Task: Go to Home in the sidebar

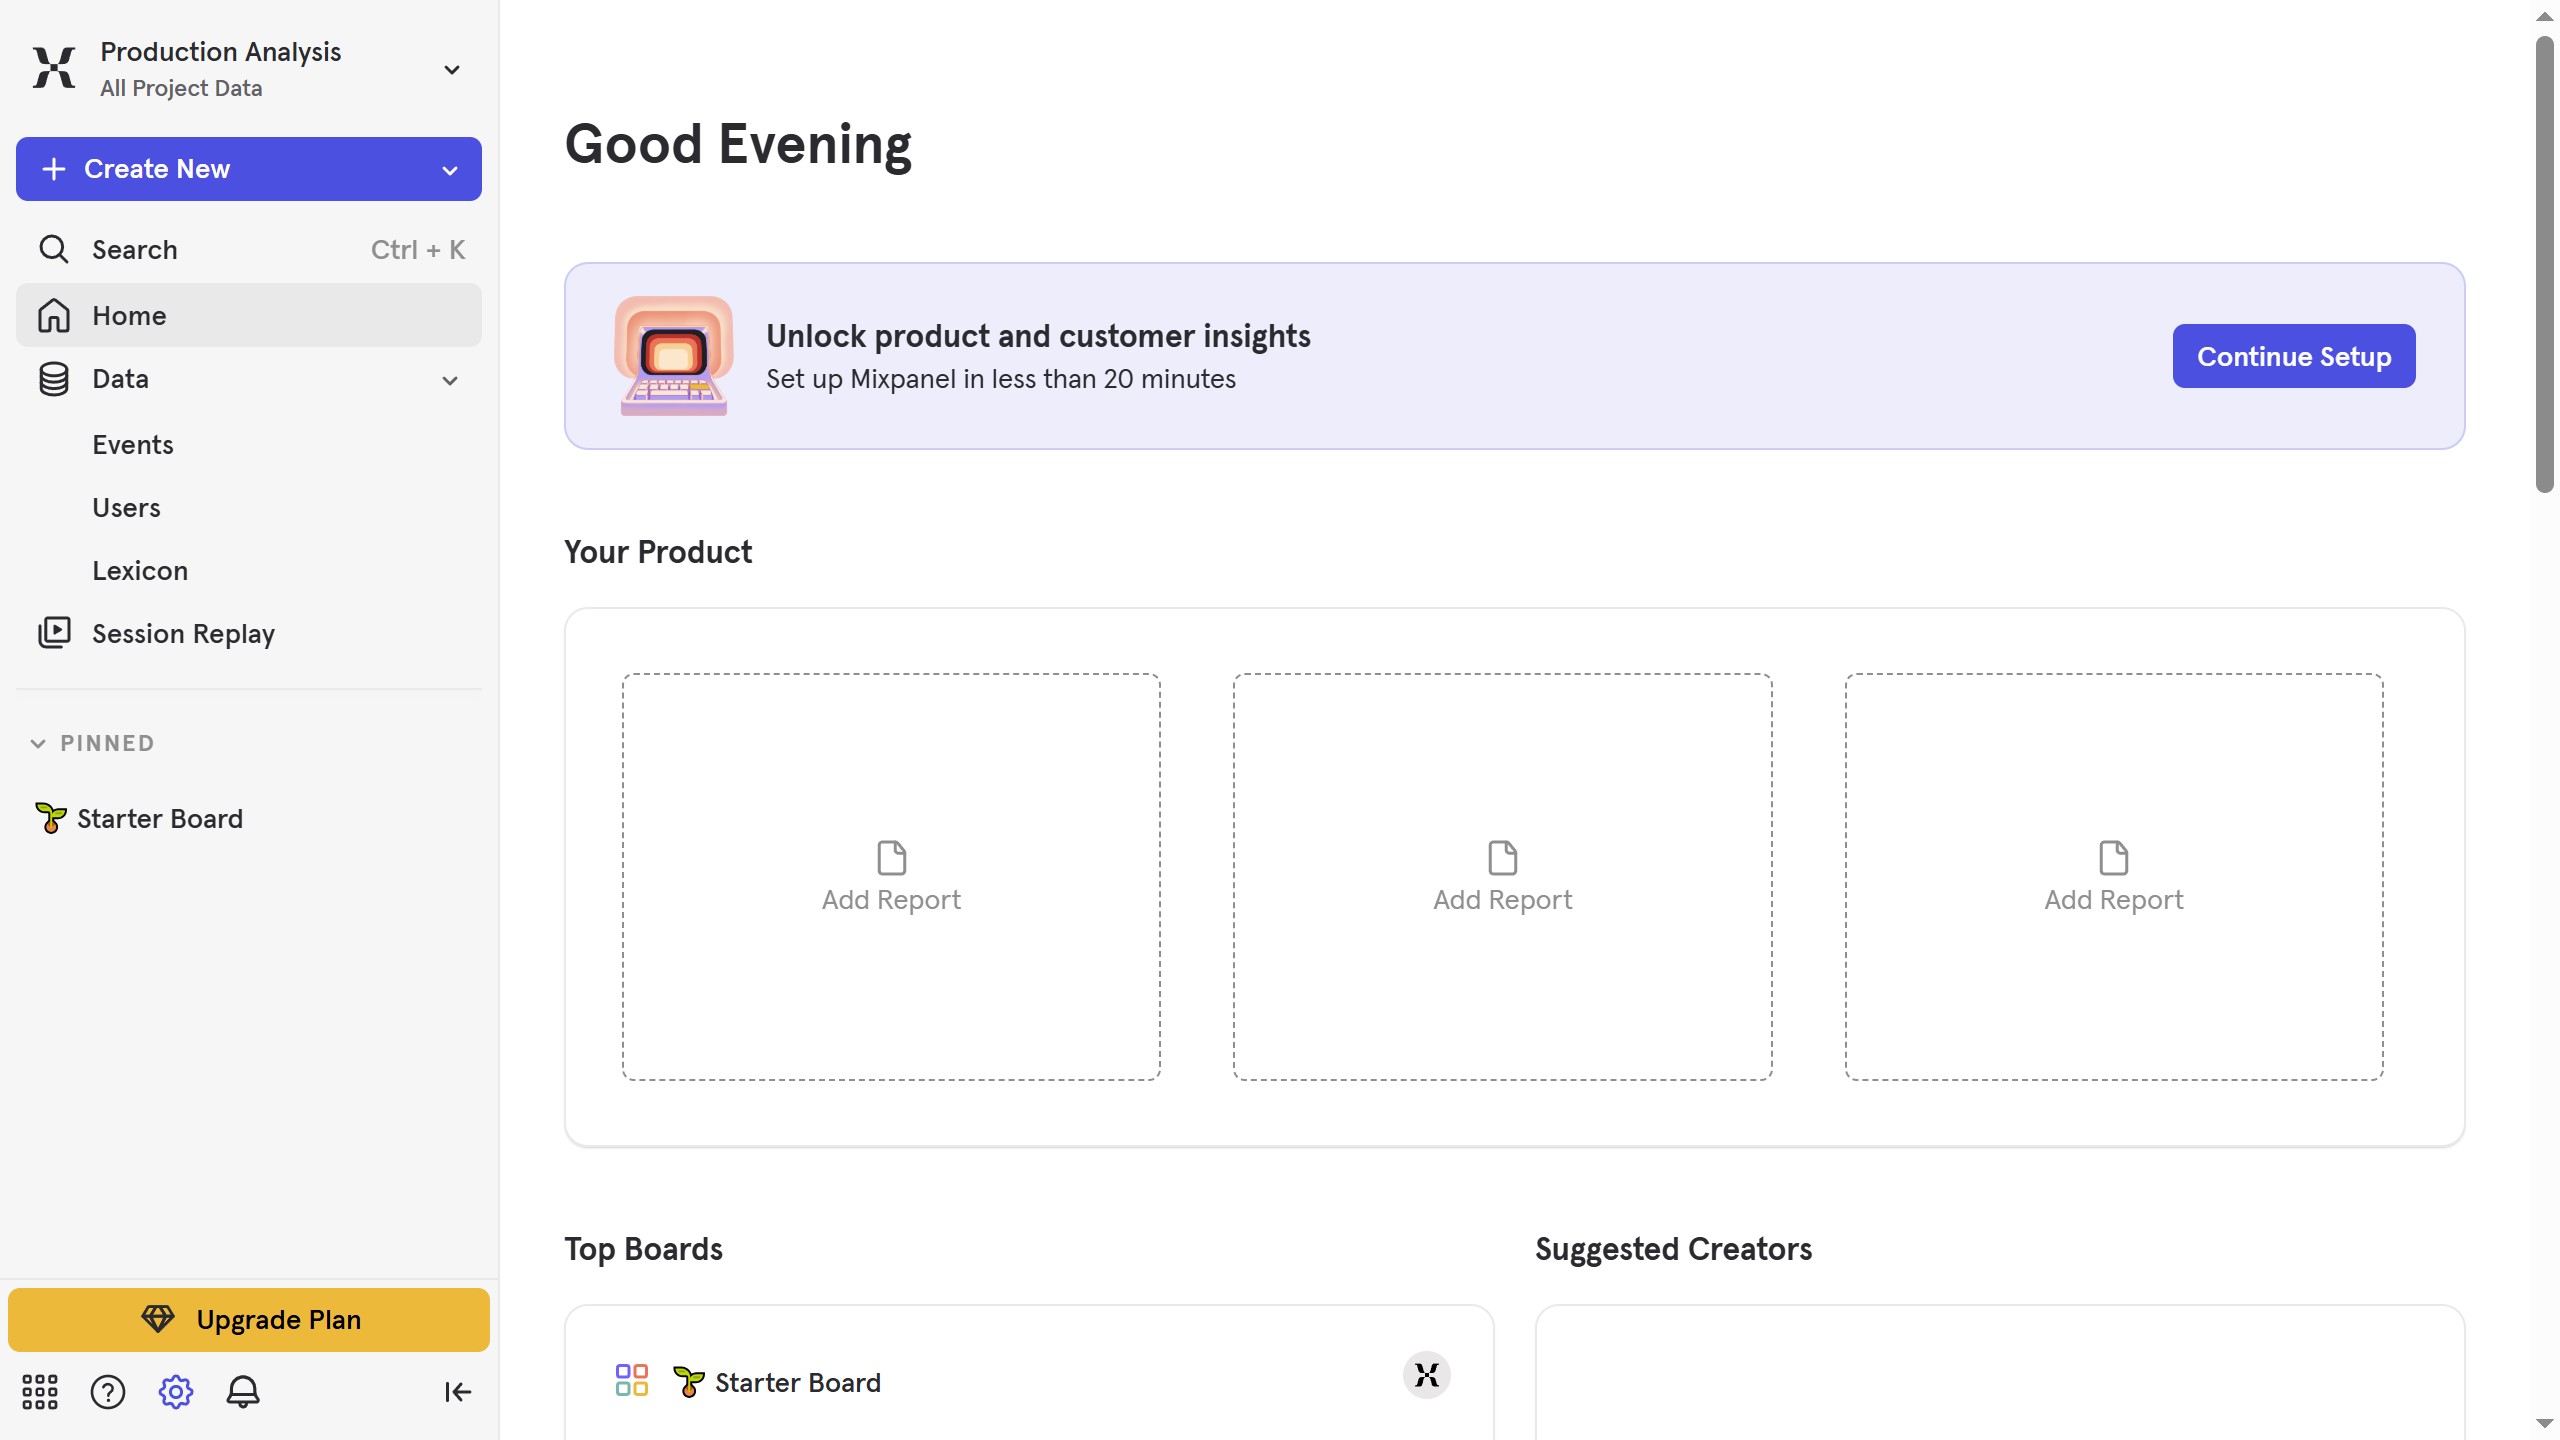Action: click(x=249, y=315)
